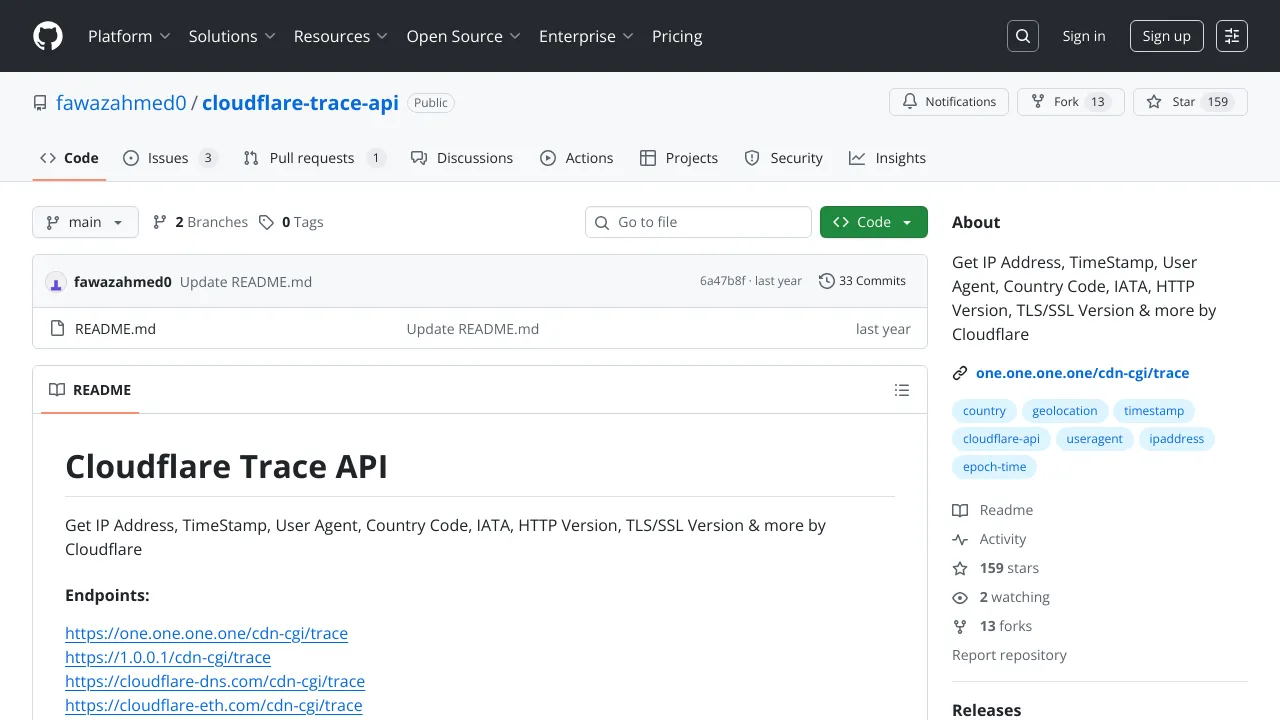Click the search magnifier icon in header
This screenshot has height=720, width=1280.
[1023, 36]
